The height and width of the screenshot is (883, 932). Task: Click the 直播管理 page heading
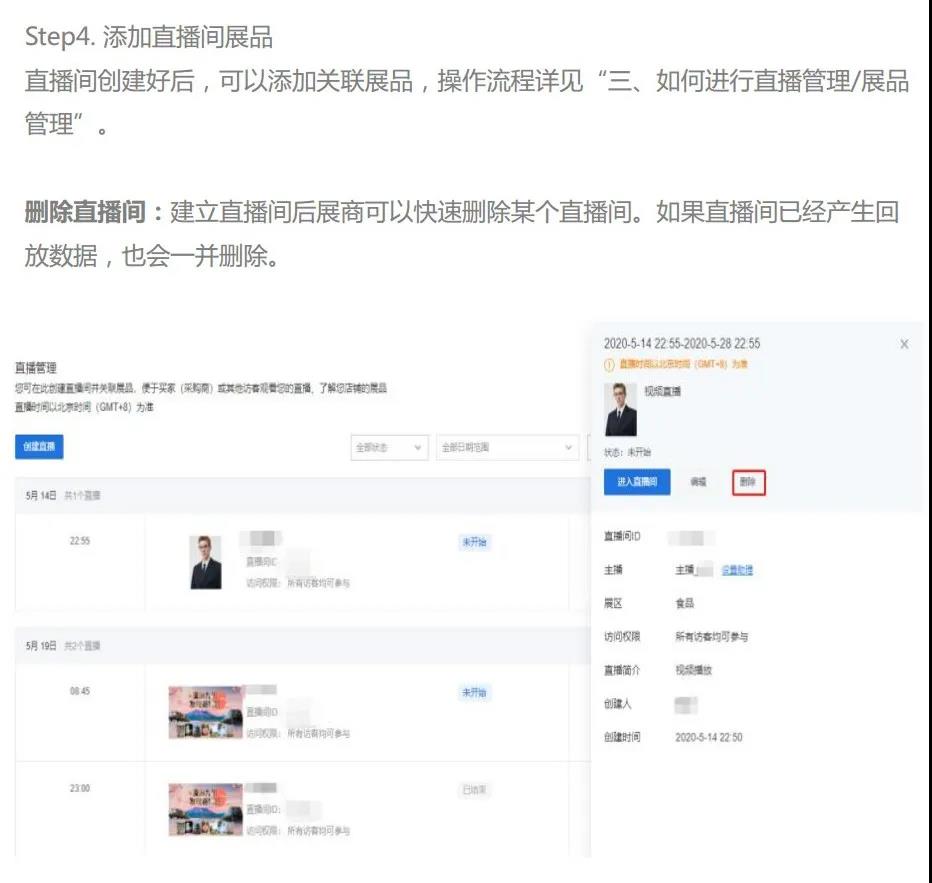36,368
